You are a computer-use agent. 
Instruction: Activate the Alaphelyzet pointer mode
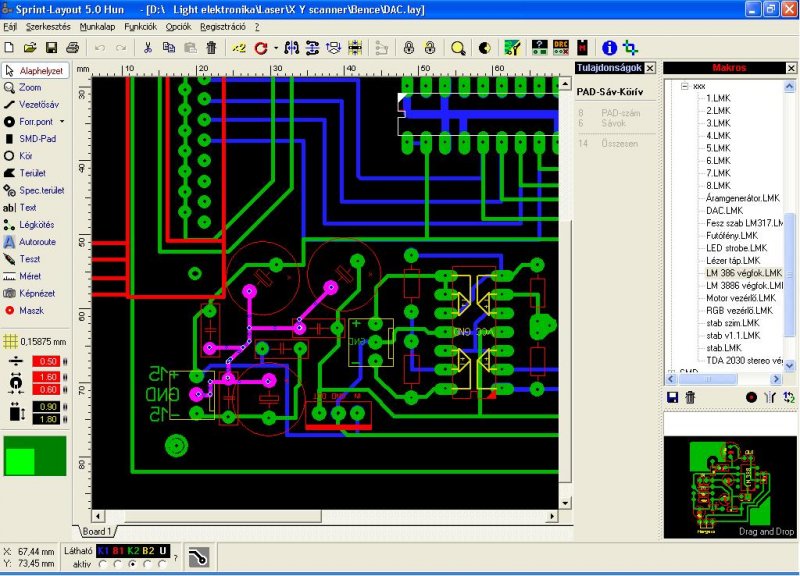(35, 70)
